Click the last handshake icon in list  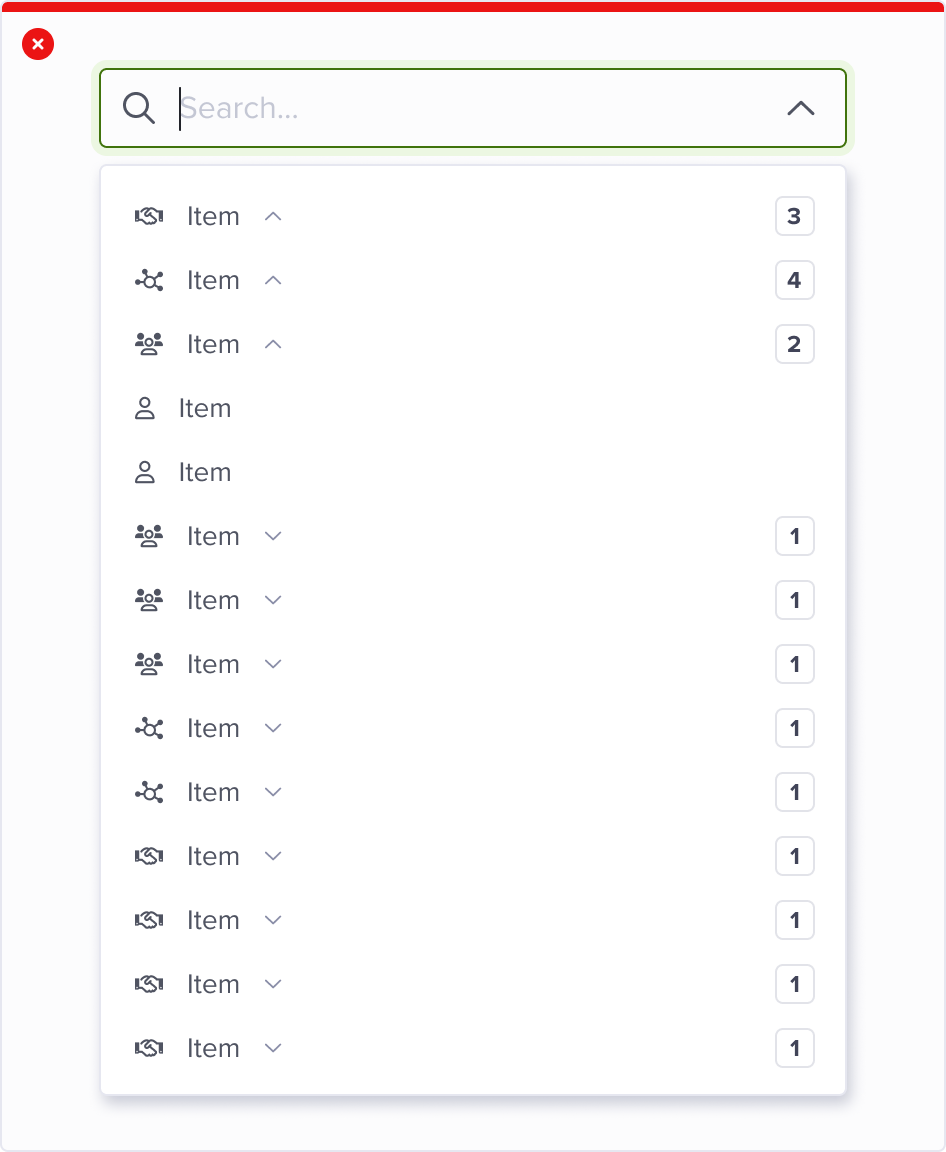(149, 1048)
